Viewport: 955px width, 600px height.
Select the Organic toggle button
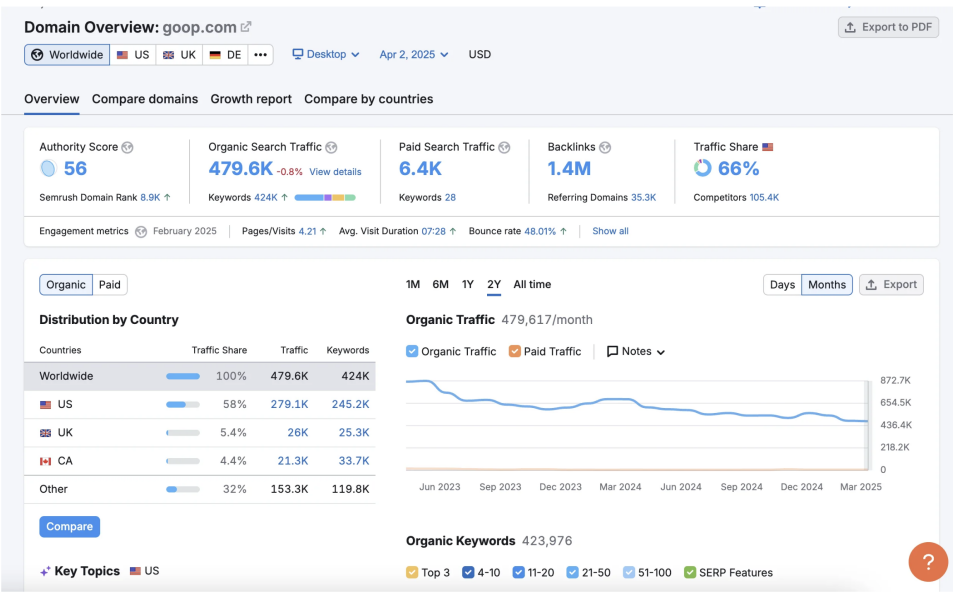[66, 284]
